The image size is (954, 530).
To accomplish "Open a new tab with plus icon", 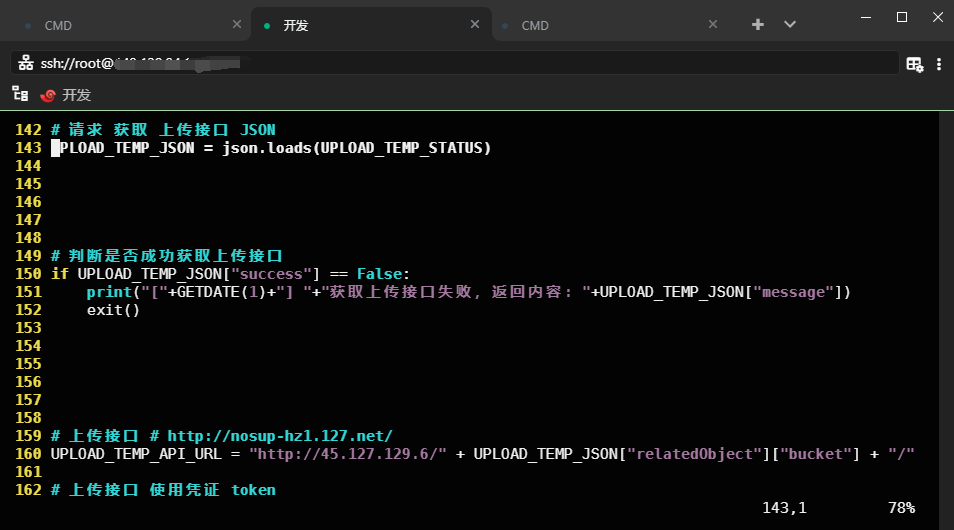I will pos(758,25).
